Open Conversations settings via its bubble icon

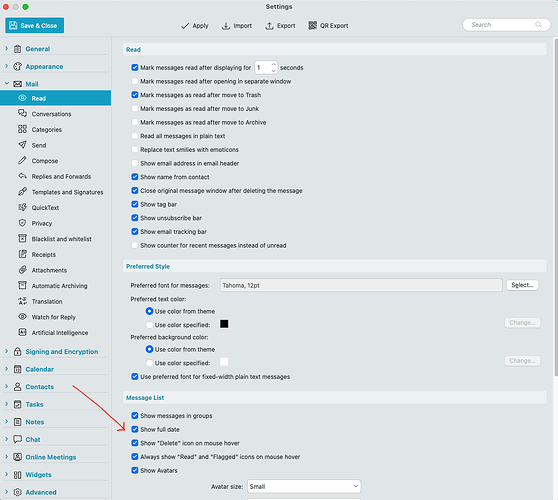[22, 114]
